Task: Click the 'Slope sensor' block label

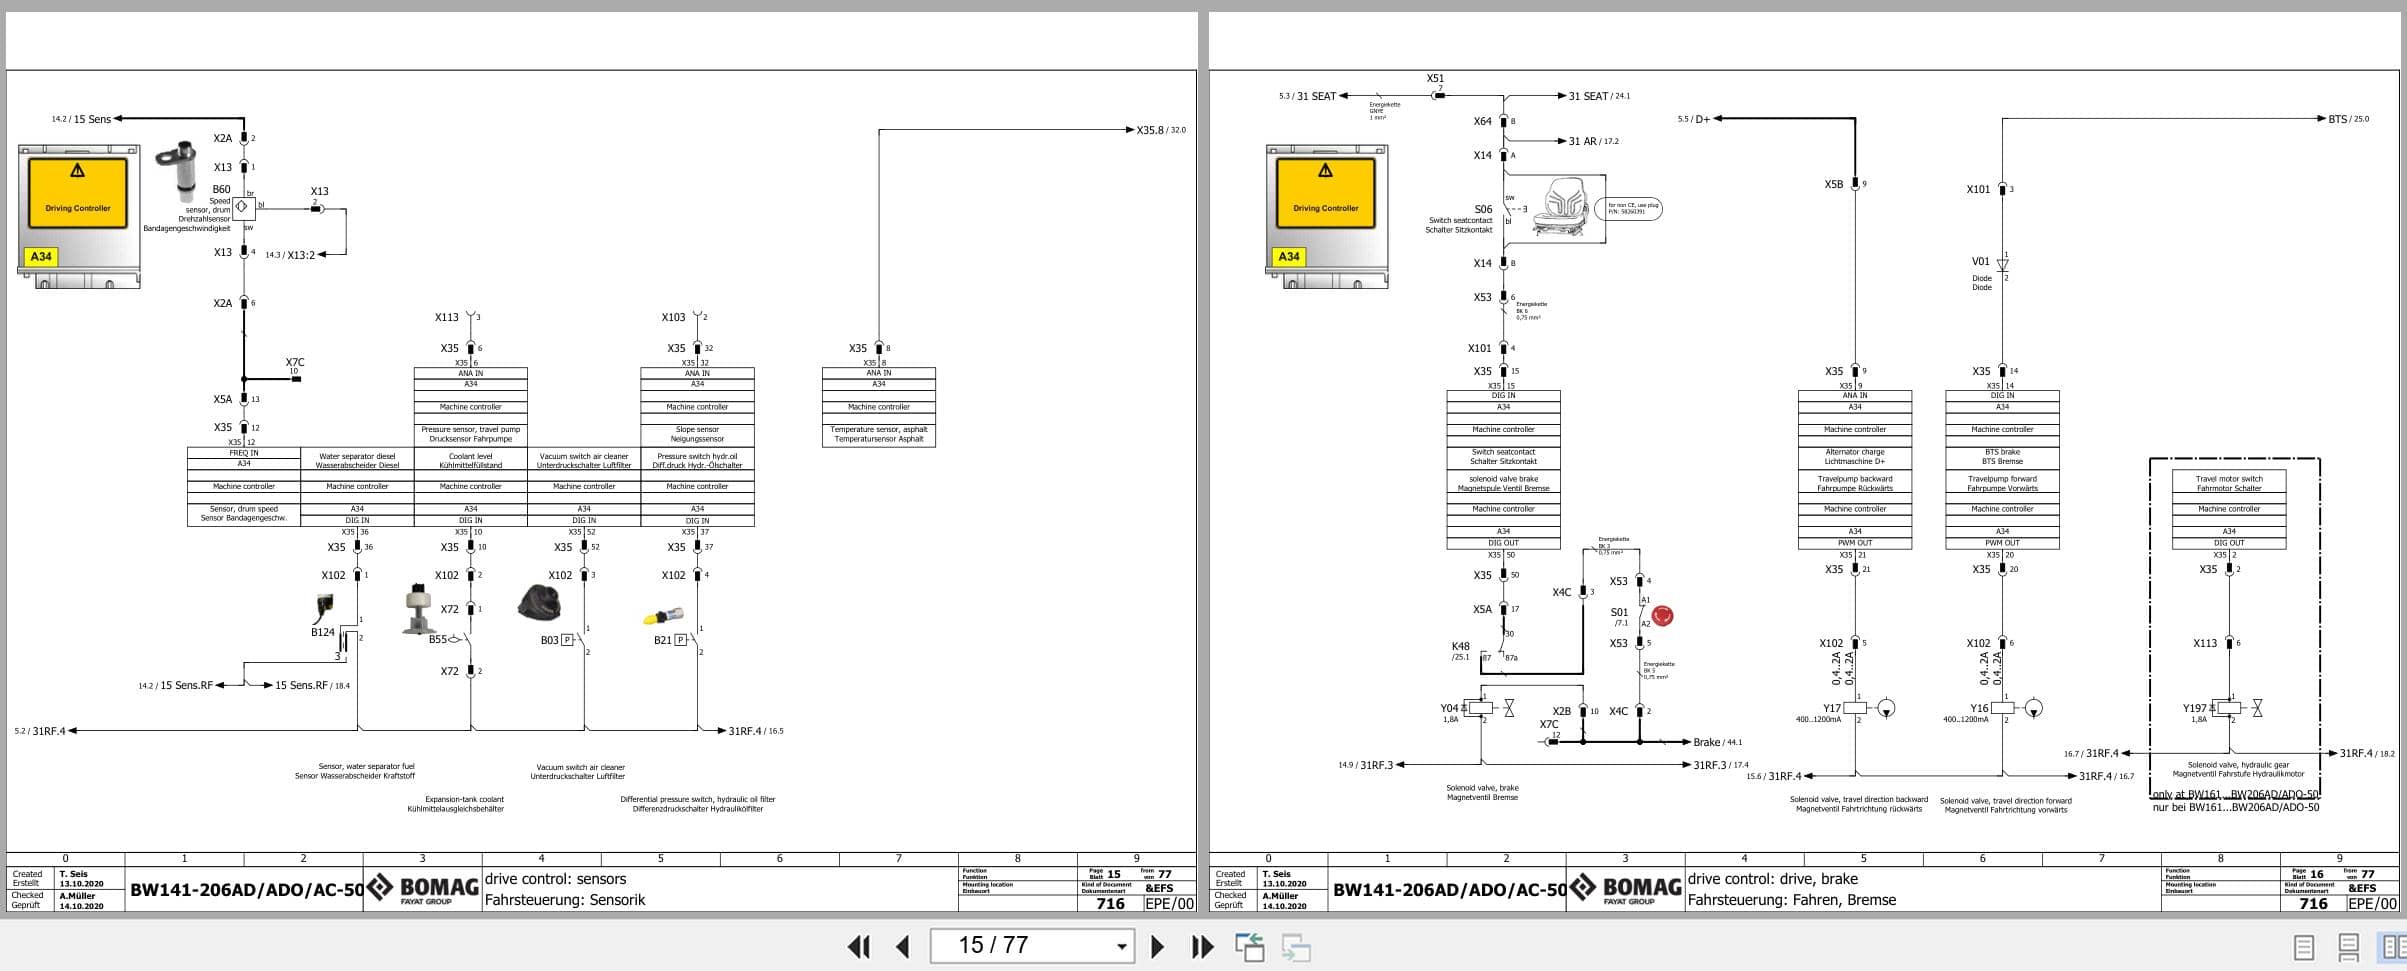Action: [x=698, y=430]
